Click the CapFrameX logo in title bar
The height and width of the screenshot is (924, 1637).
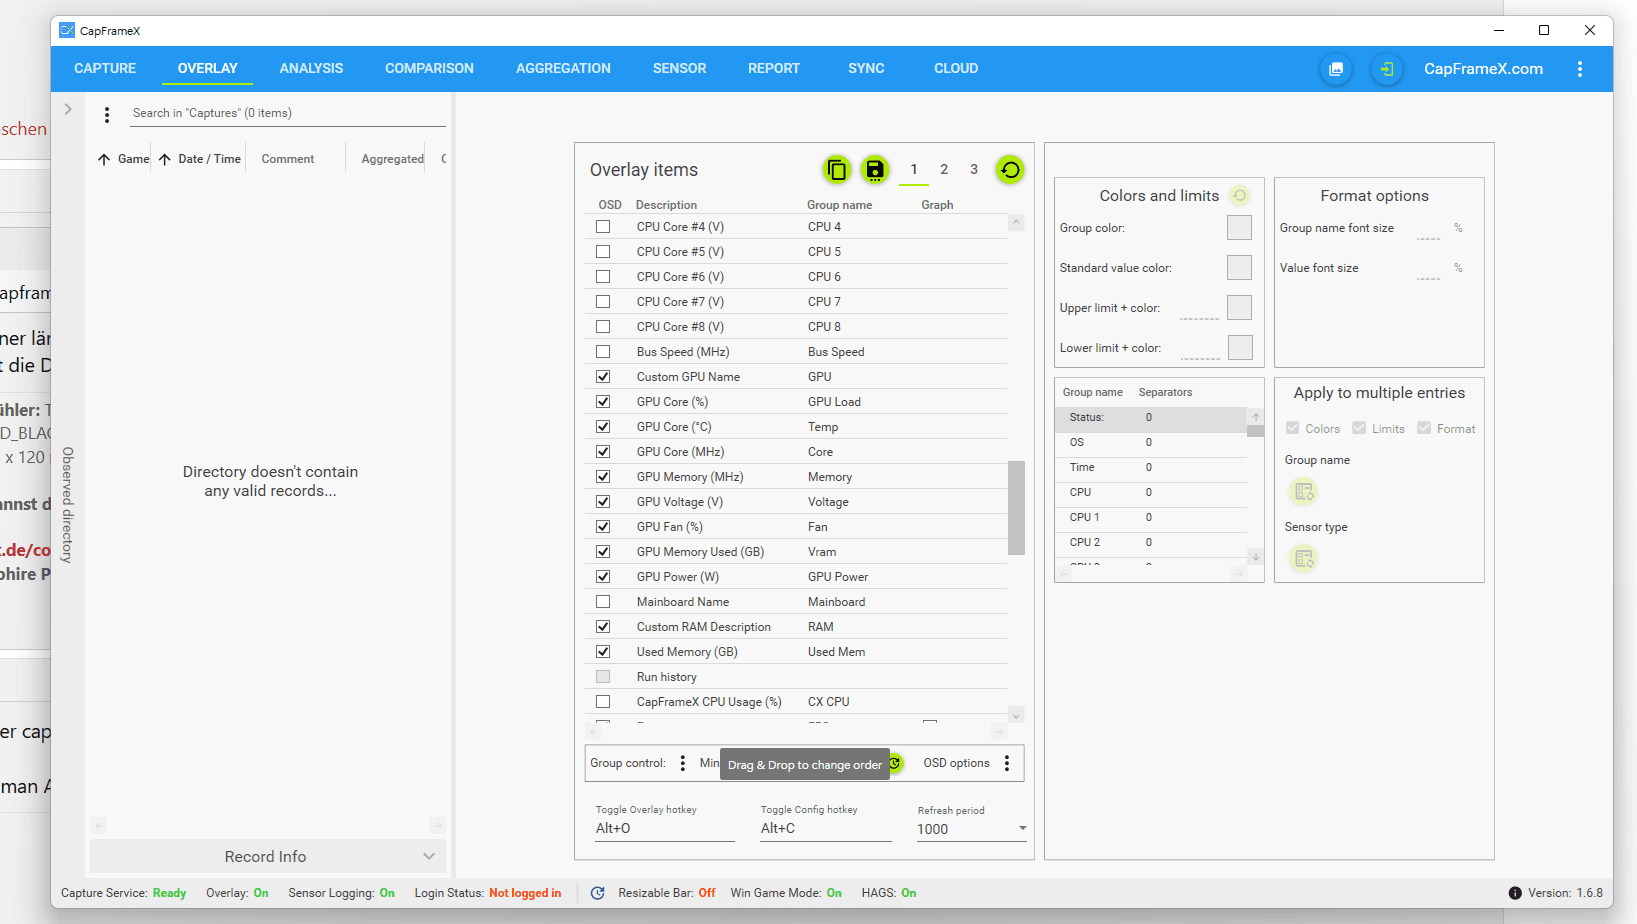[x=67, y=30]
